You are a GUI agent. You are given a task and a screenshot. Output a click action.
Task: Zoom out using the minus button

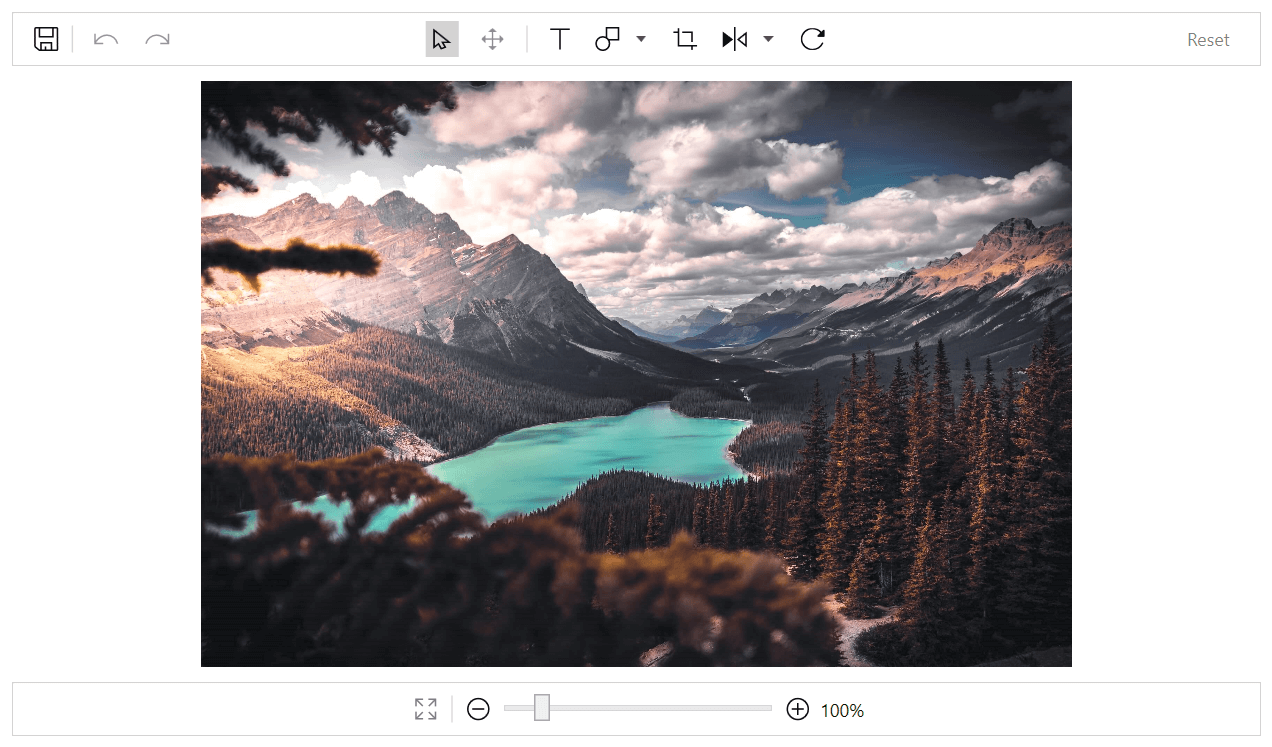click(479, 709)
